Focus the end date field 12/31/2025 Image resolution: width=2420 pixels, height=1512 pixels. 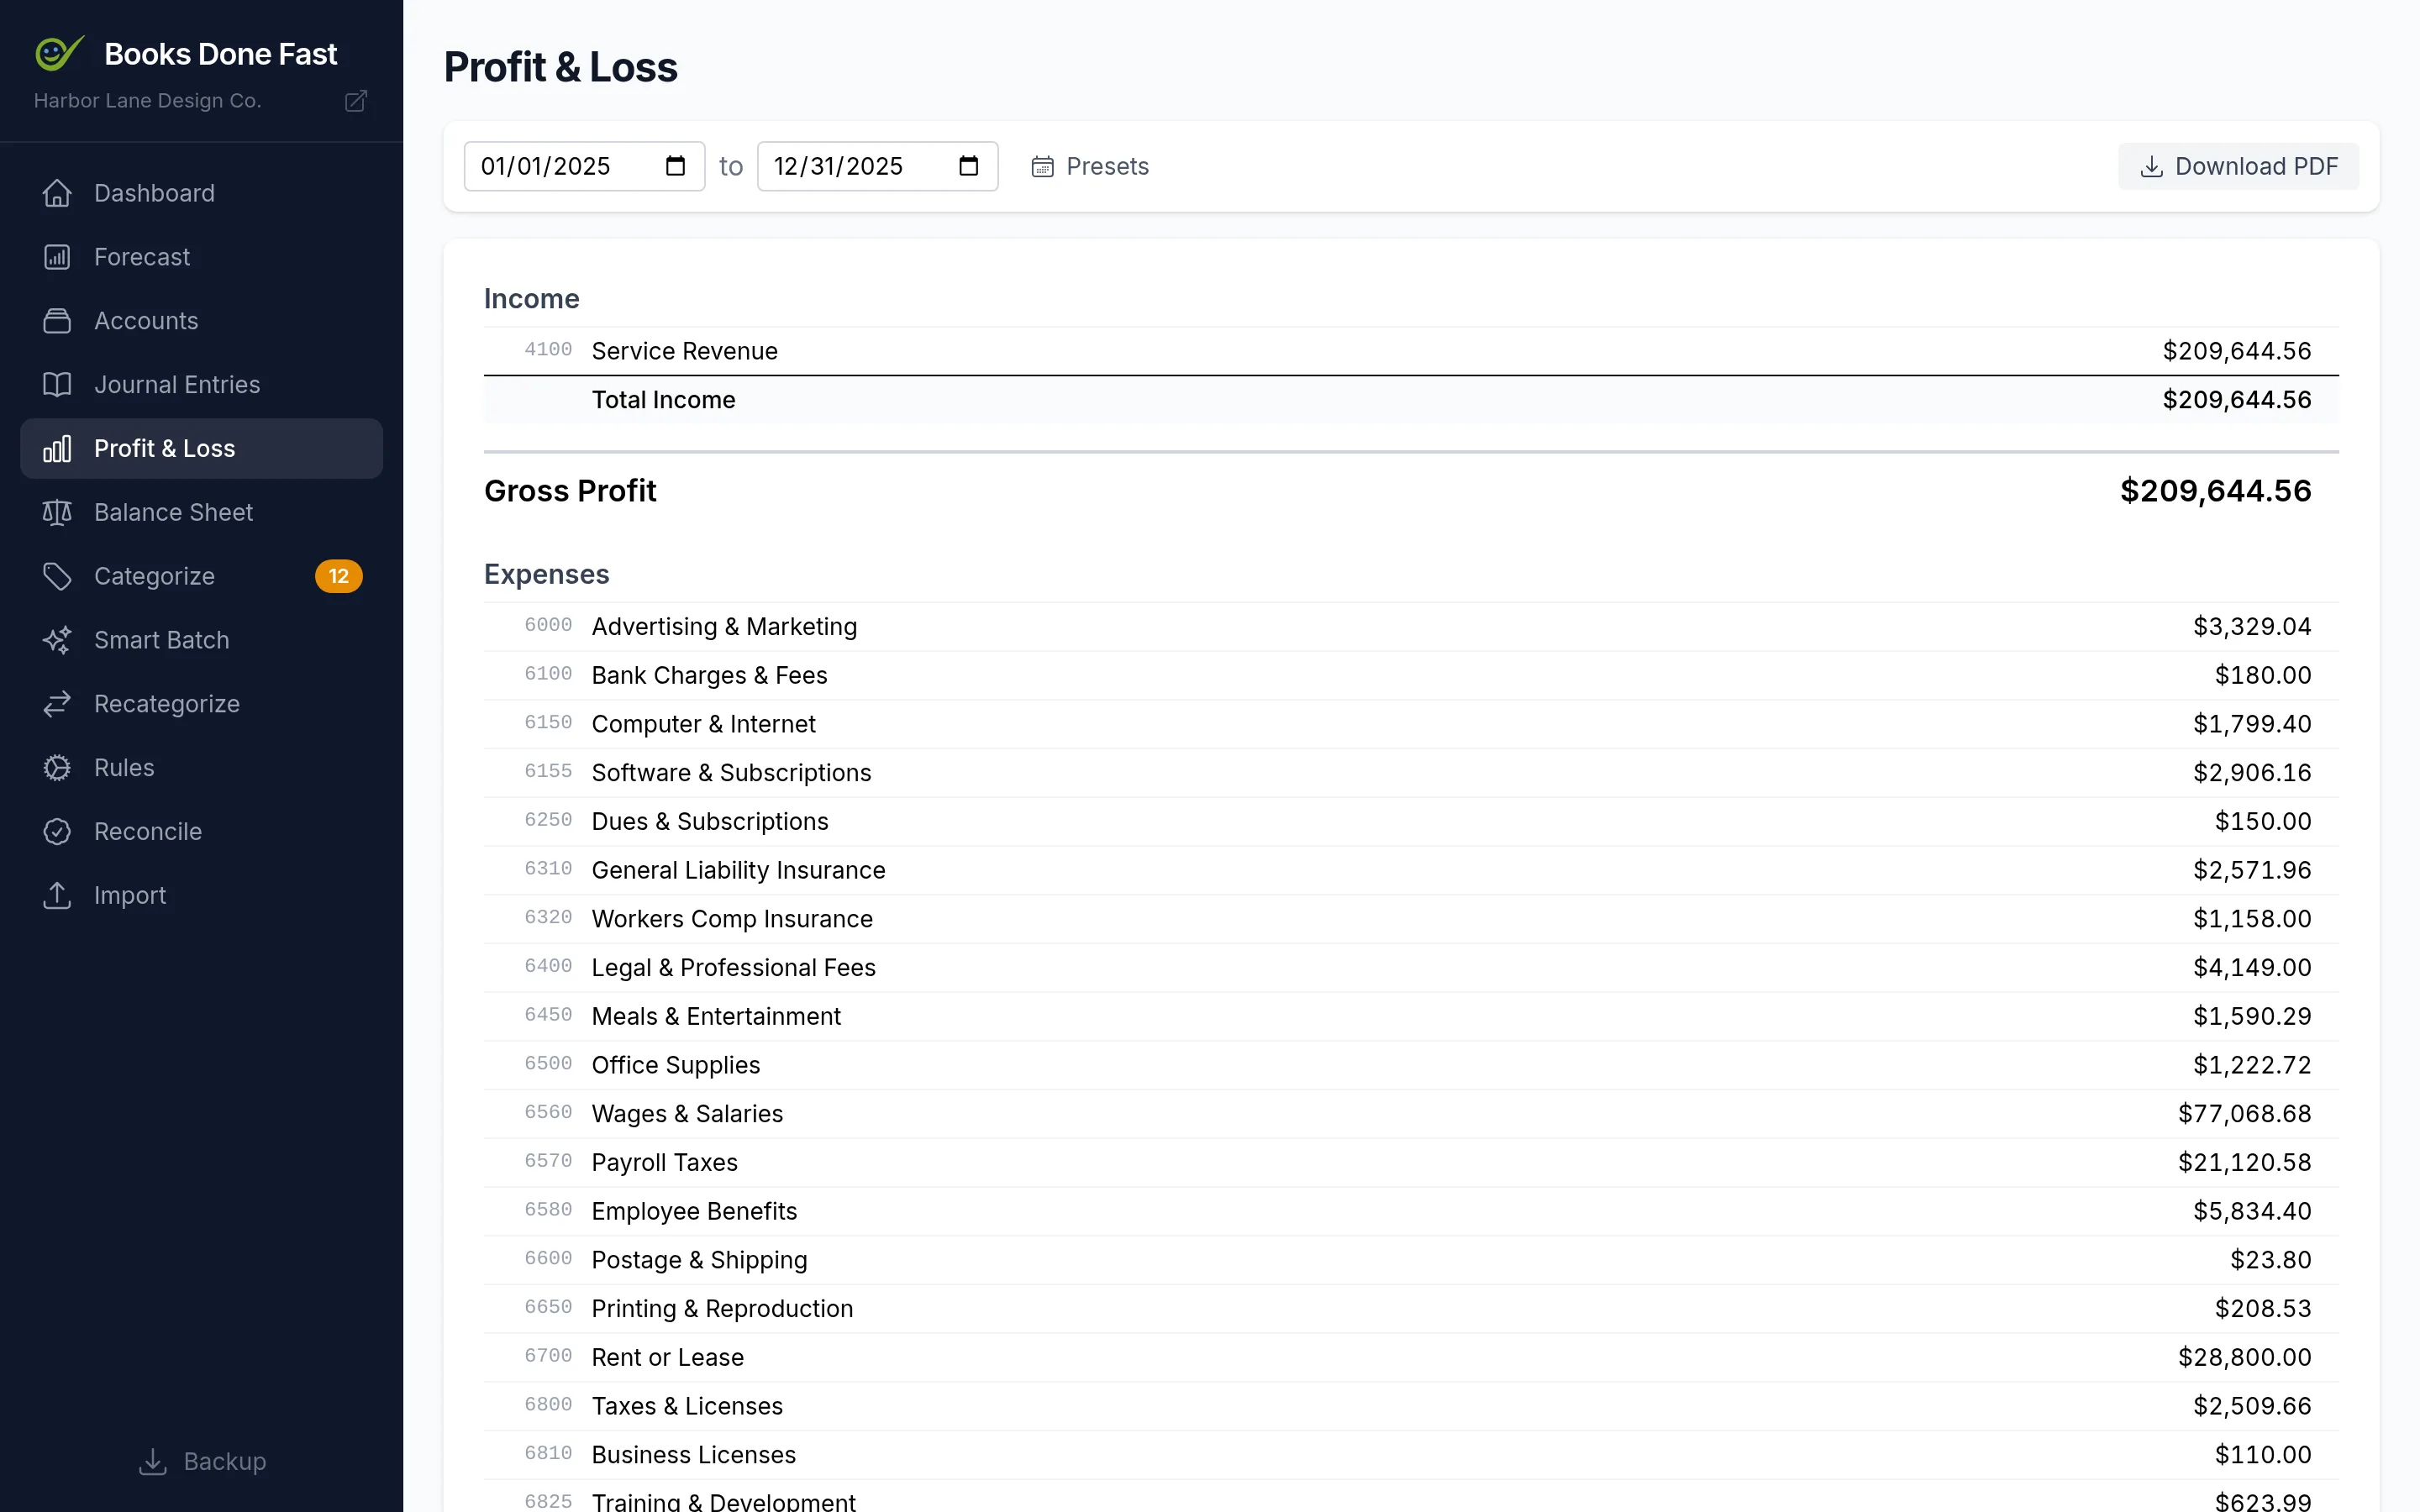[x=877, y=166]
